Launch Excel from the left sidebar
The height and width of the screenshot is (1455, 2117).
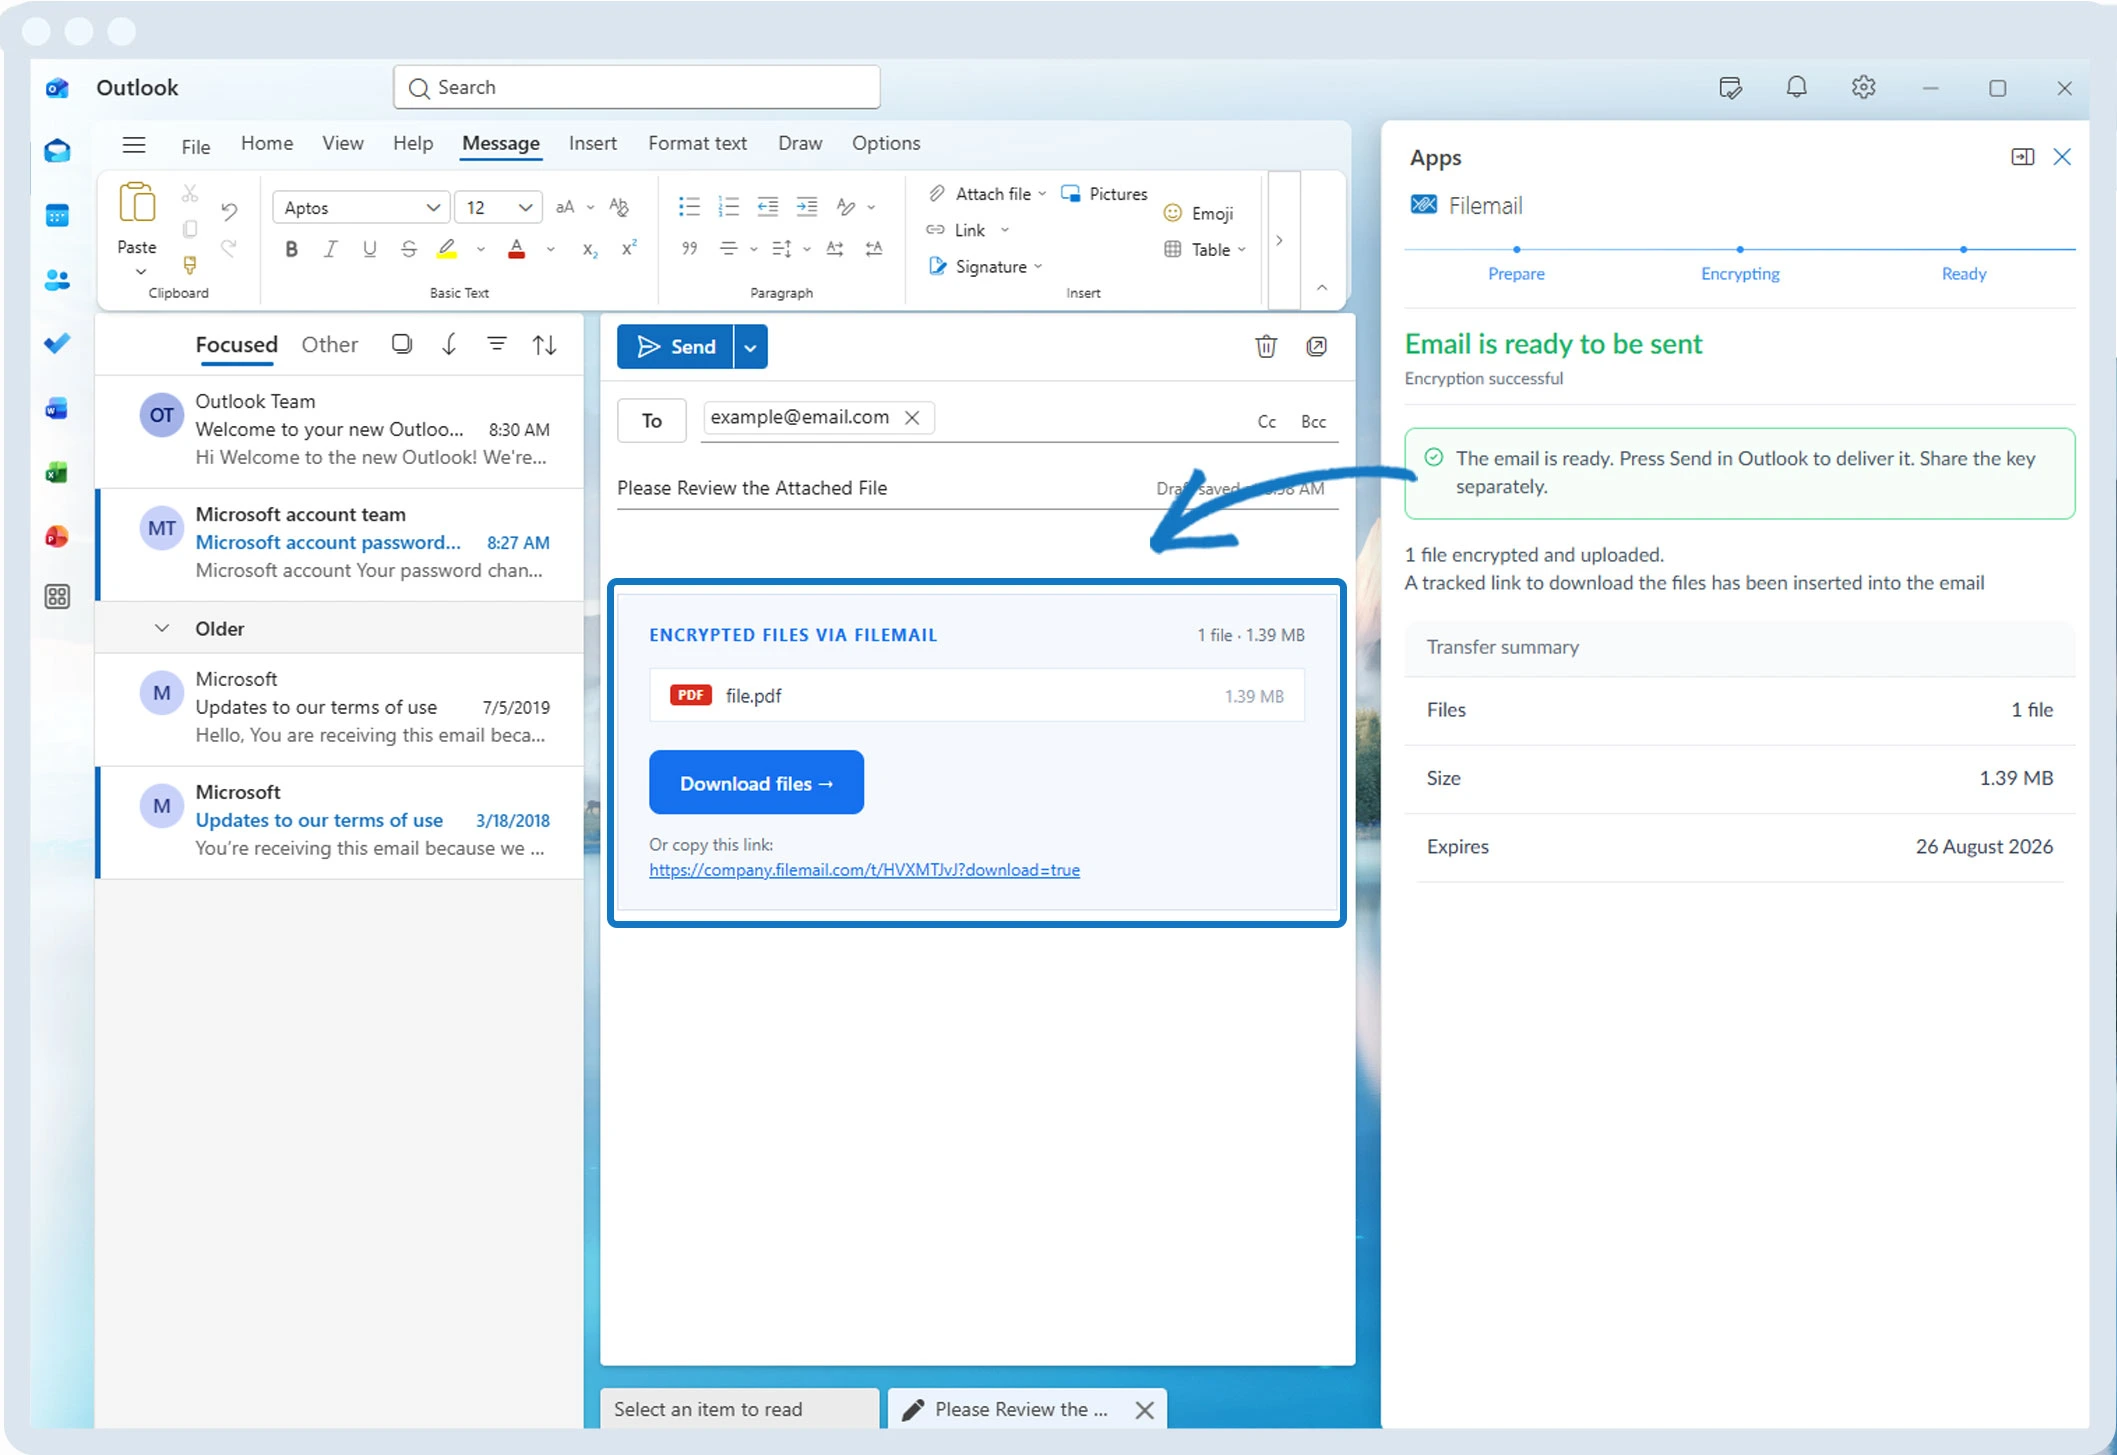tap(57, 472)
